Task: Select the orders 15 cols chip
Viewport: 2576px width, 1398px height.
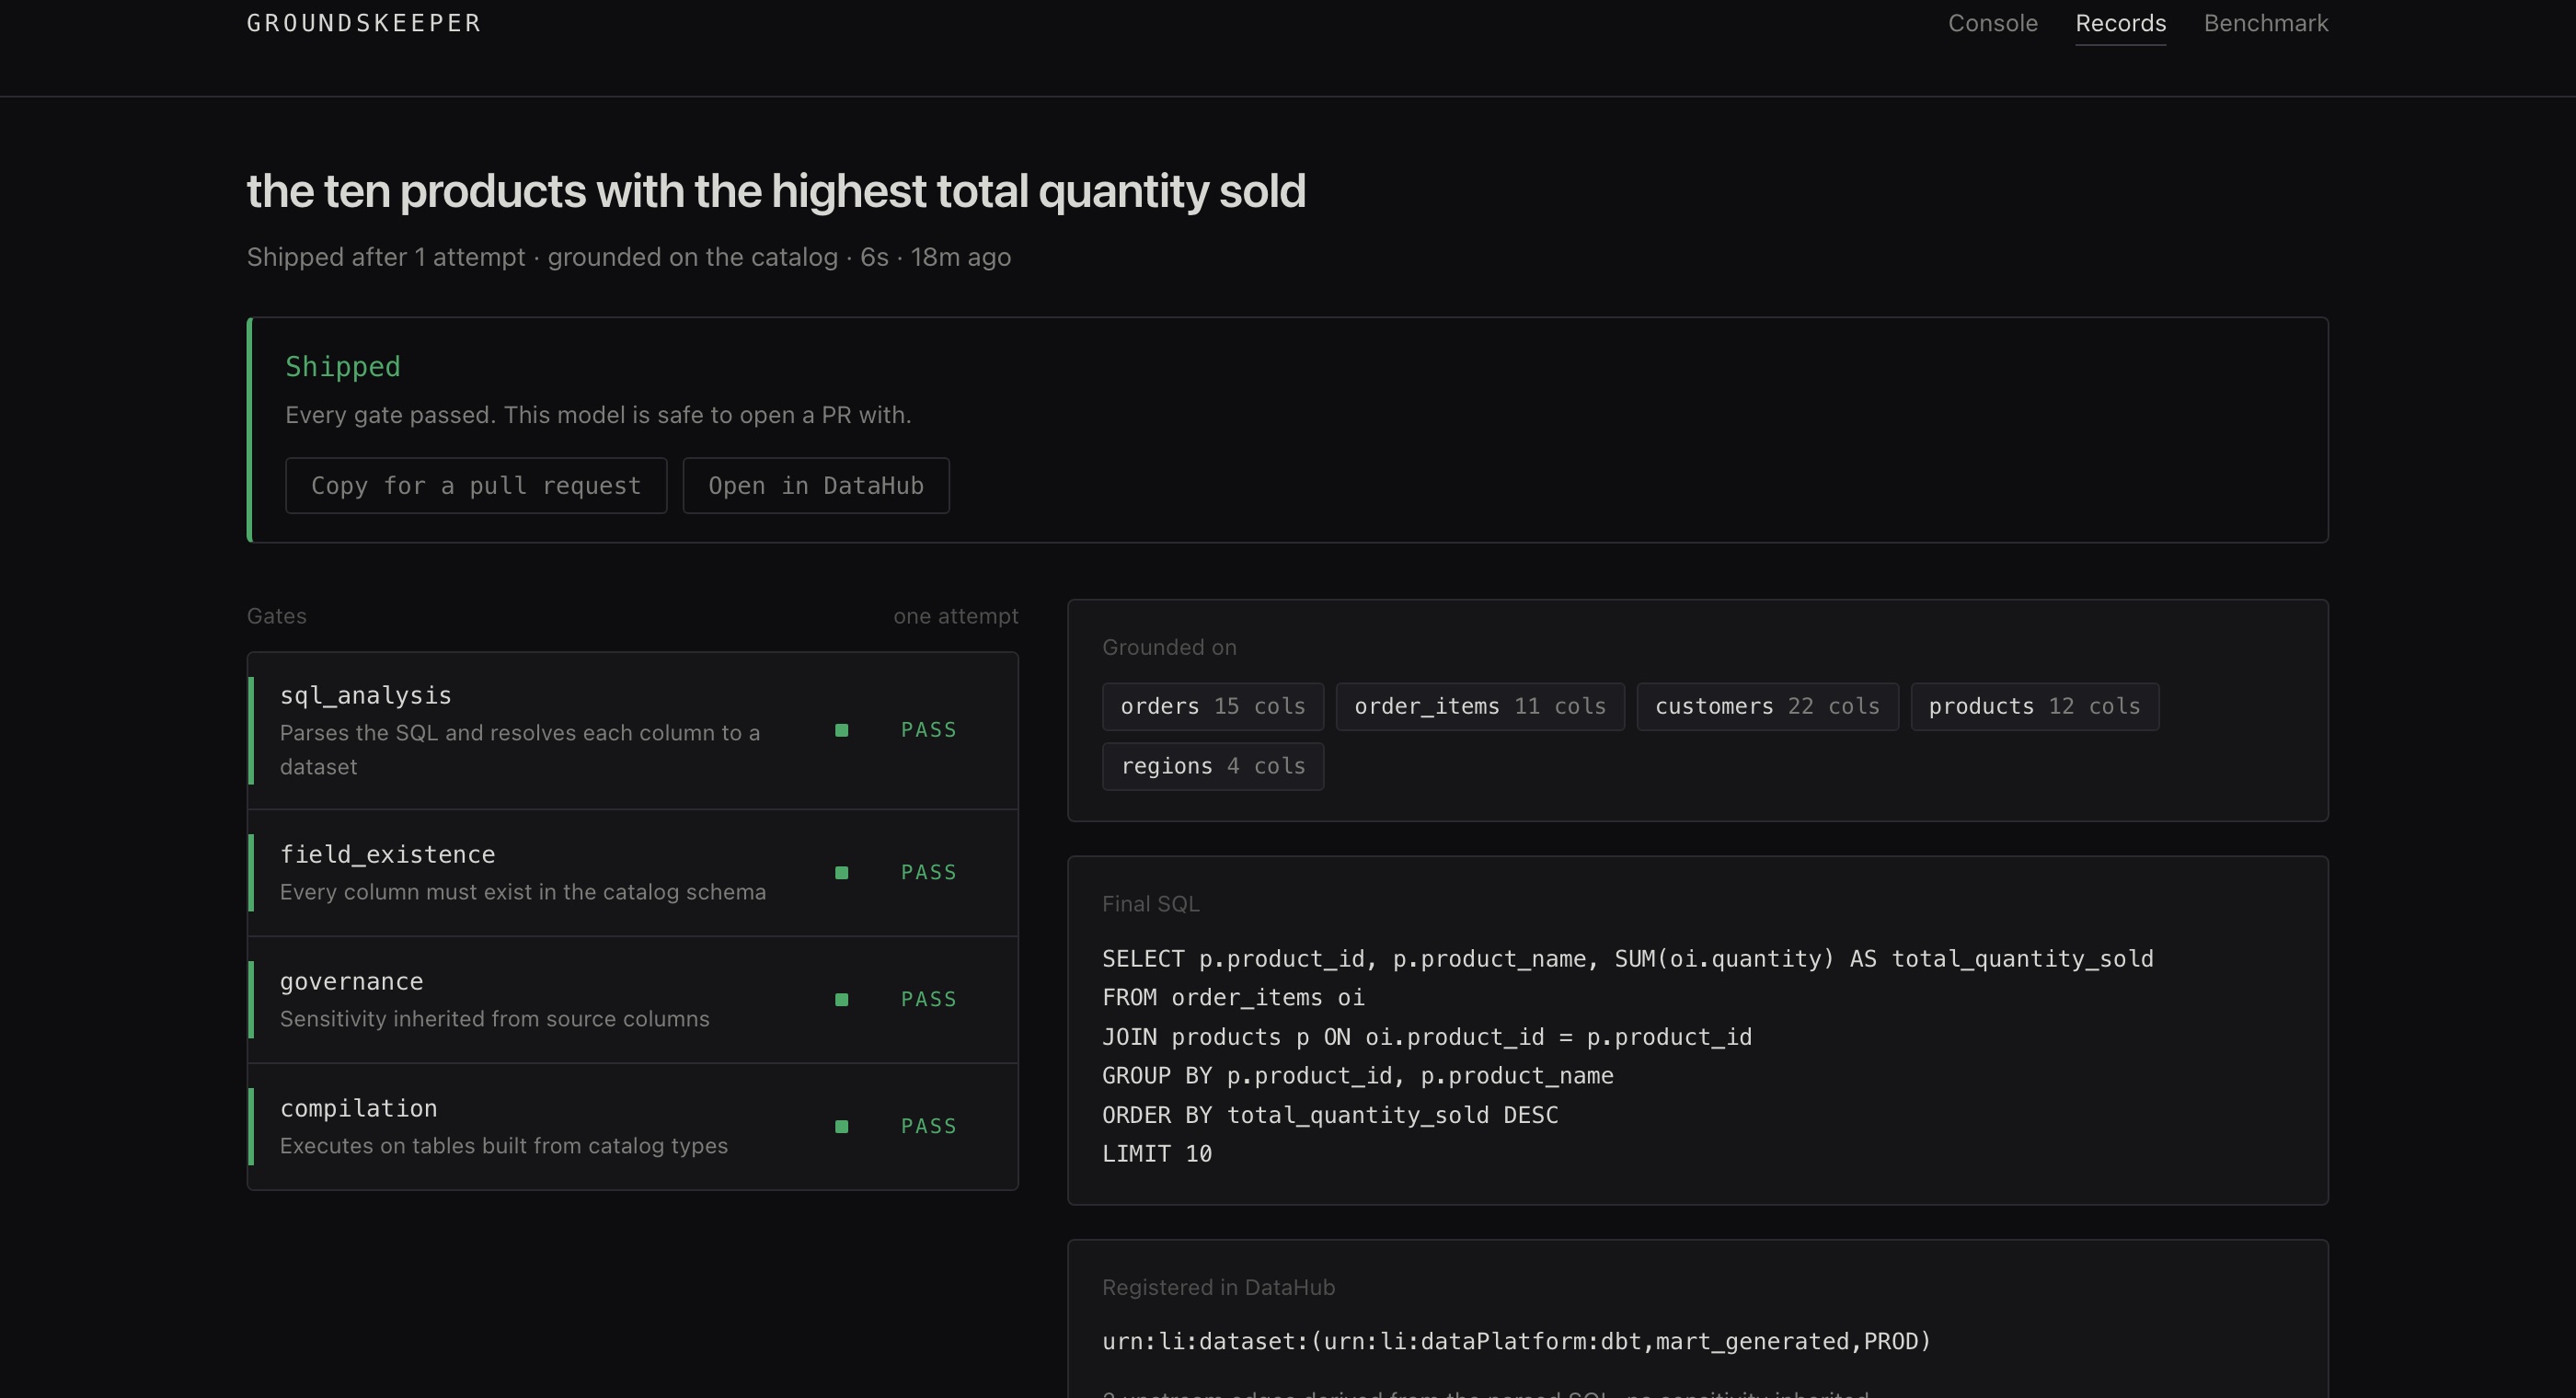Action: 1213,707
